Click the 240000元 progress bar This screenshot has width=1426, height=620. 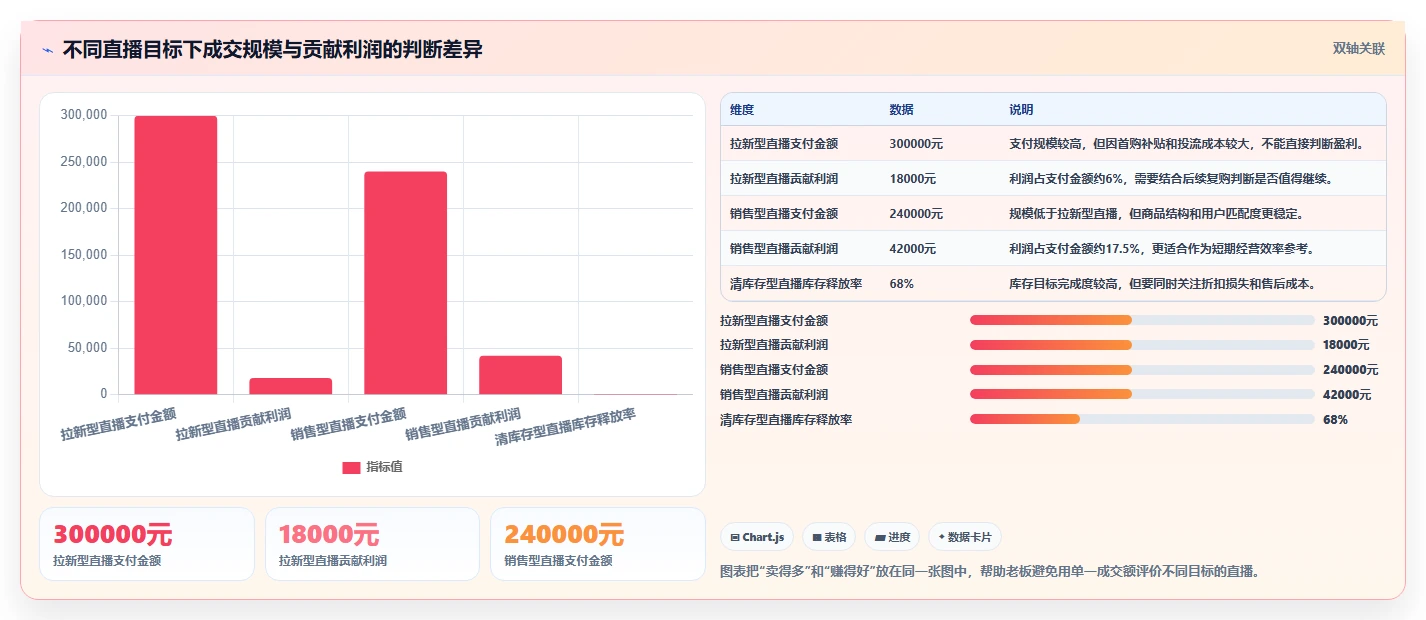pos(1142,370)
